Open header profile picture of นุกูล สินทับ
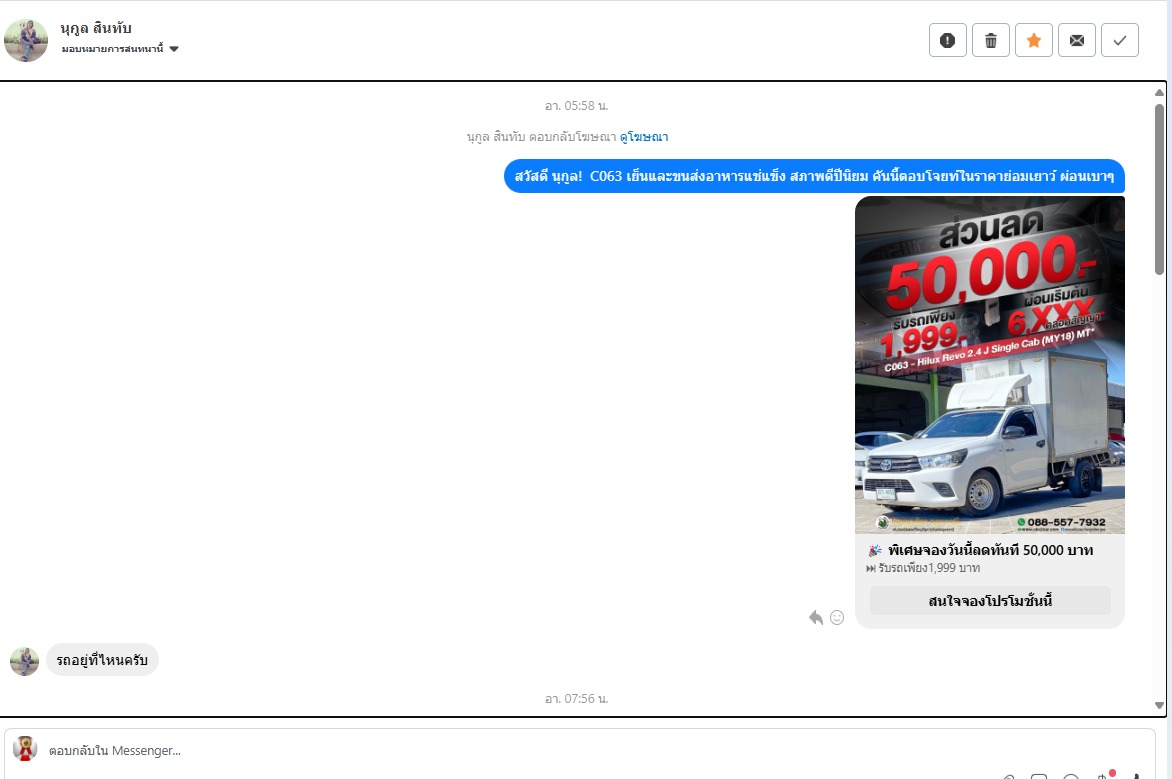 (26, 40)
